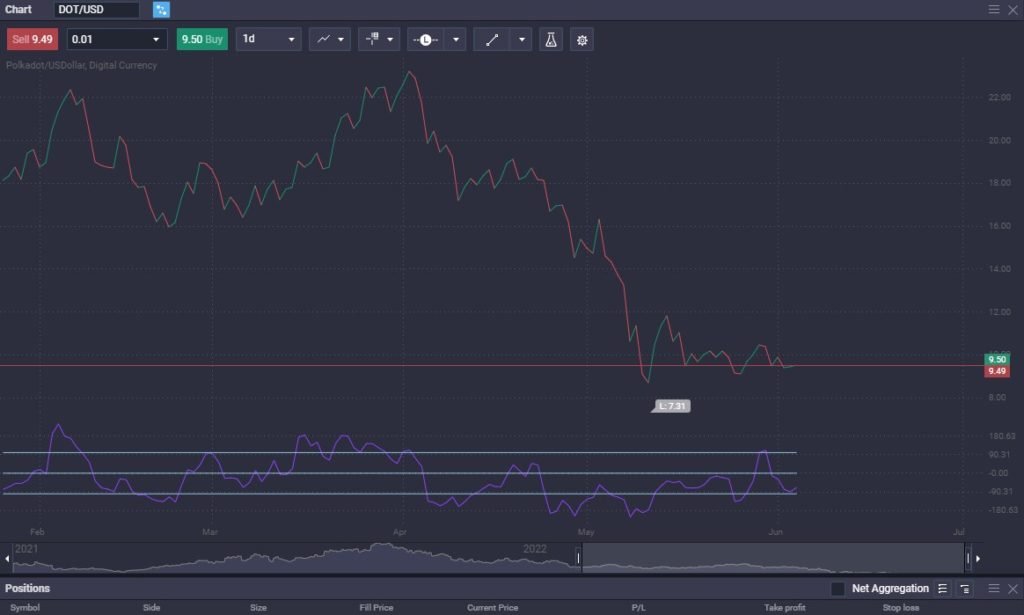1024x615 pixels.
Task: Click the DOT/USD symbol input field
Action: (96, 10)
